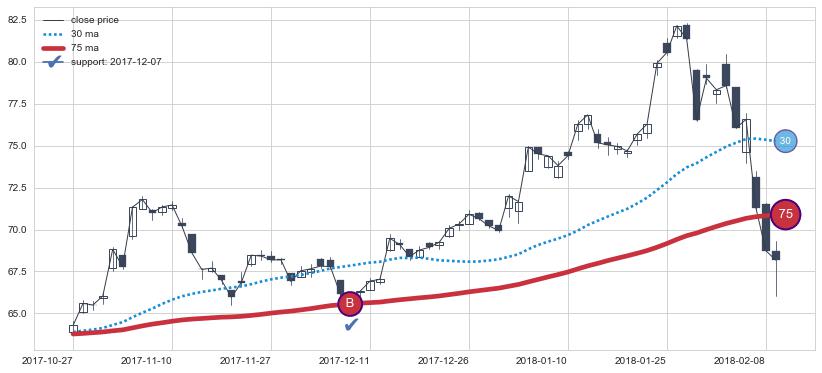This screenshot has width=822, height=373.
Task: Click the 65.0 y-axis tick label
Action: tap(18, 314)
